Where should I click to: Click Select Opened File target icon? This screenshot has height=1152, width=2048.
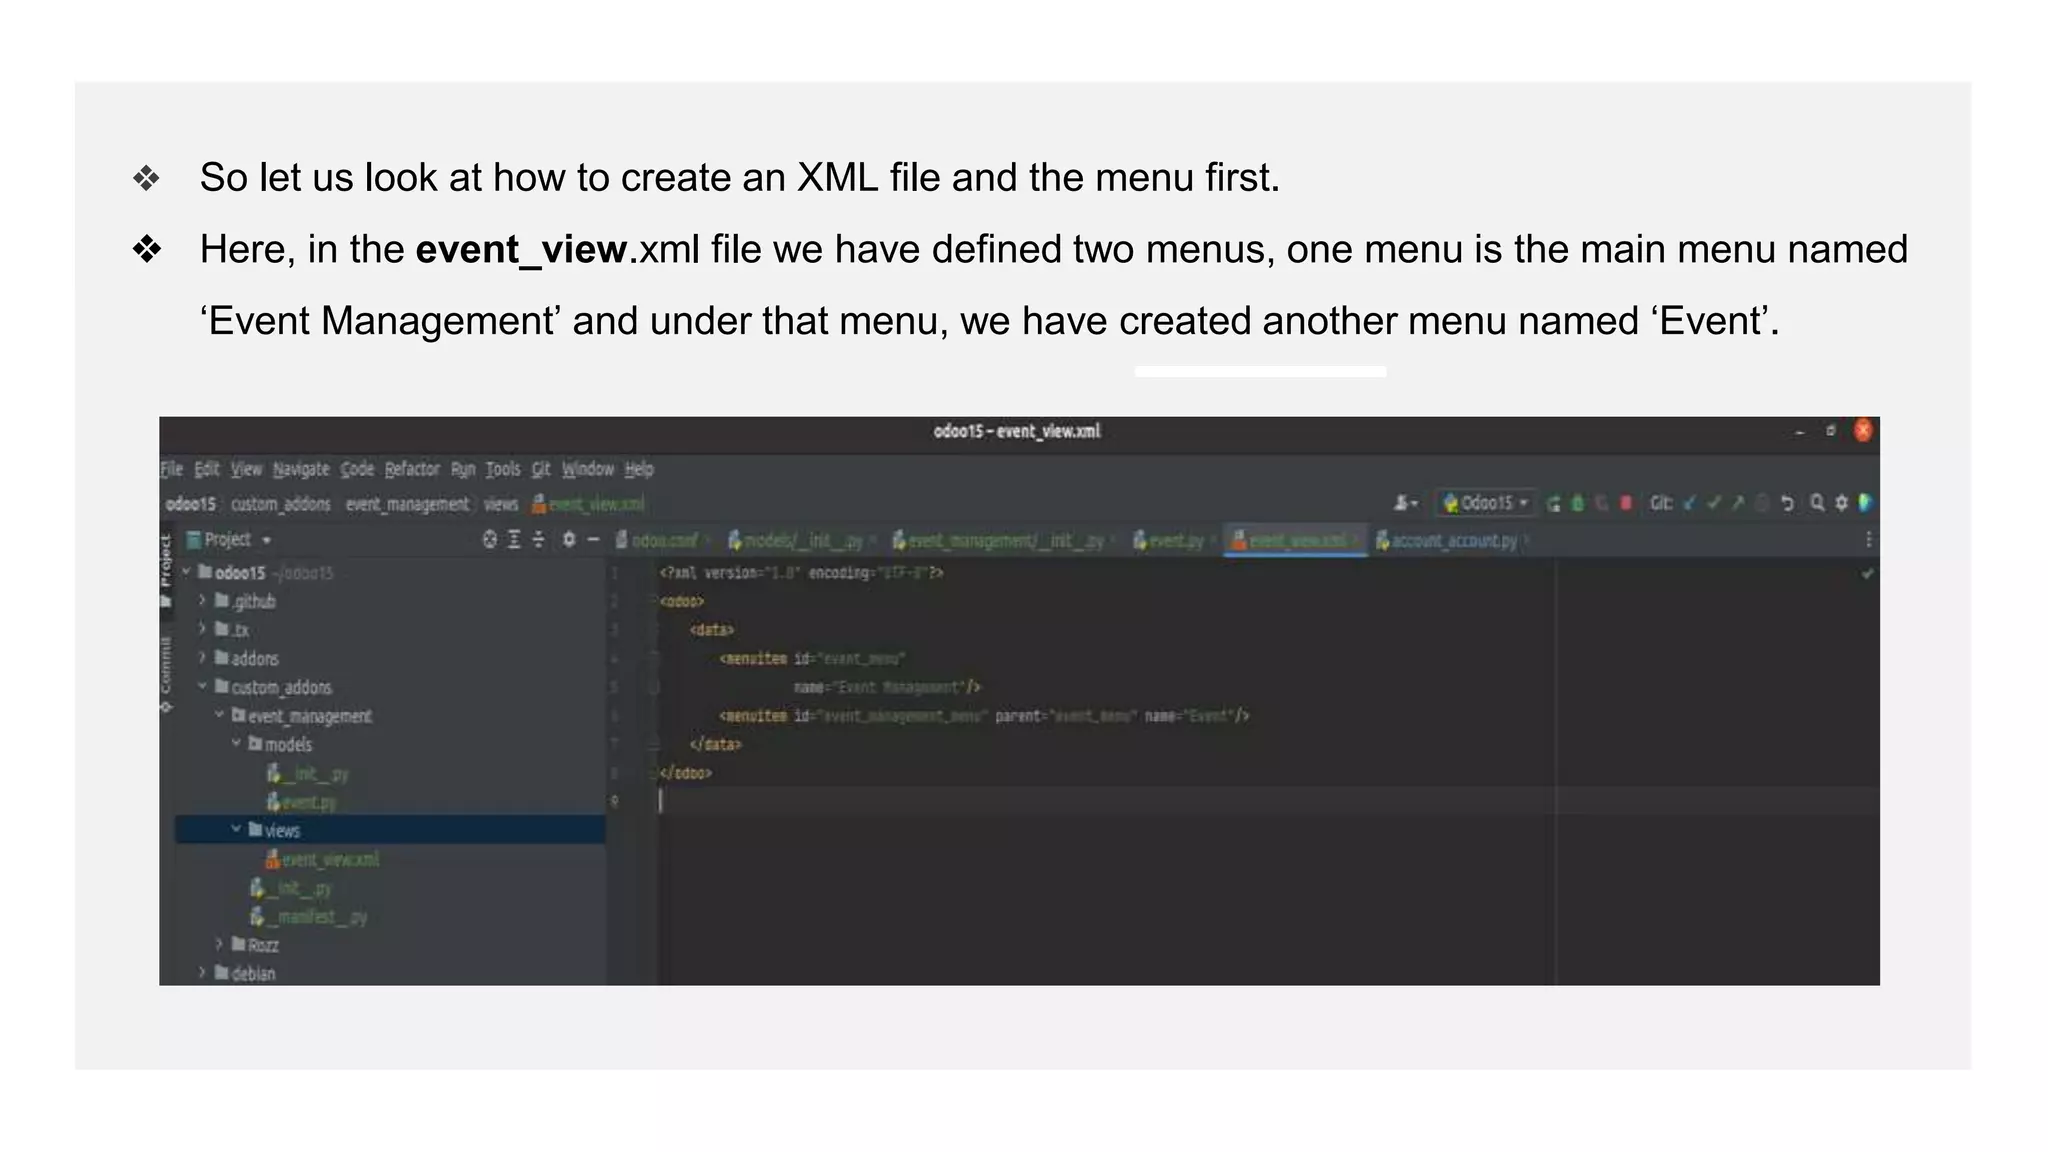[x=489, y=540]
